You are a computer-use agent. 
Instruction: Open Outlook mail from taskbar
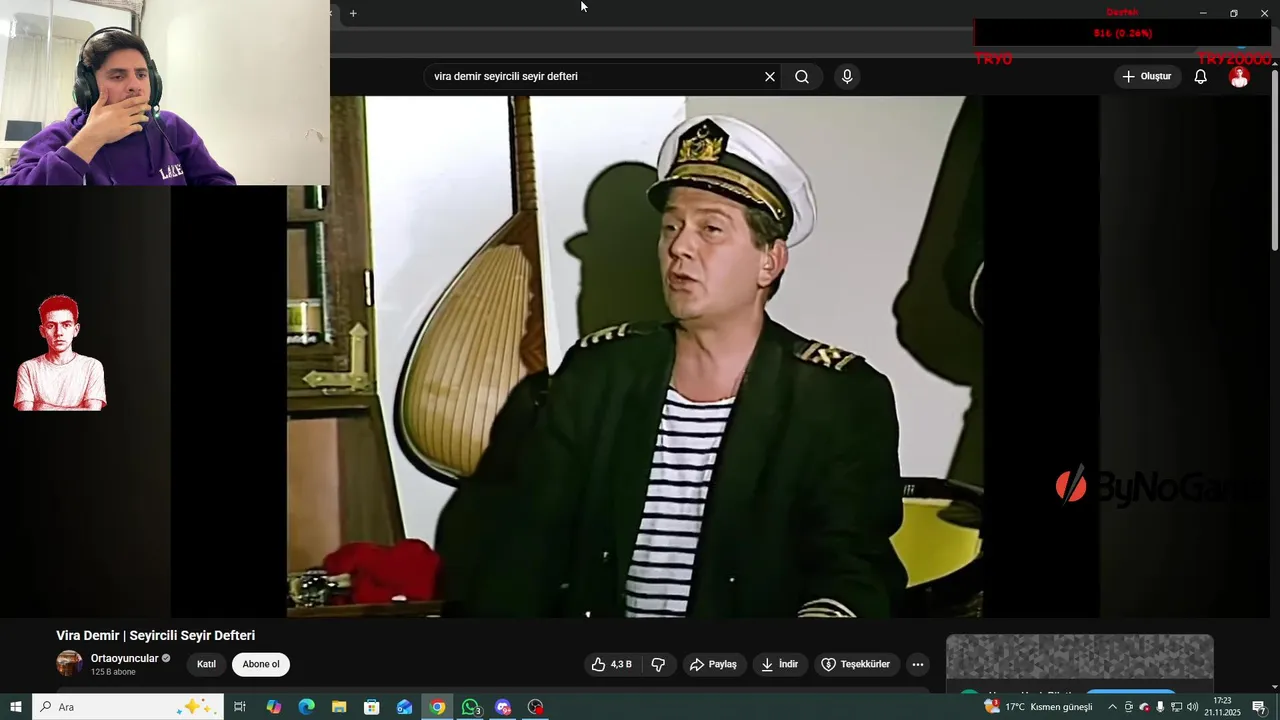pos(404,707)
